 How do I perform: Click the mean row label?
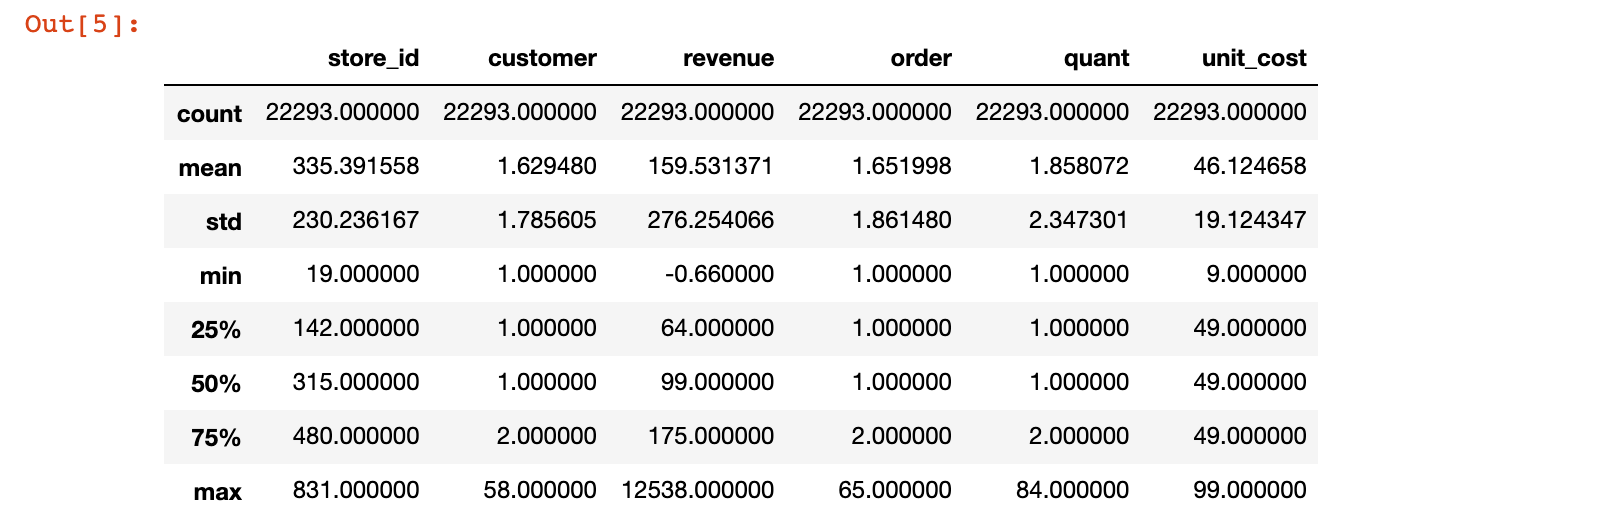(x=210, y=168)
